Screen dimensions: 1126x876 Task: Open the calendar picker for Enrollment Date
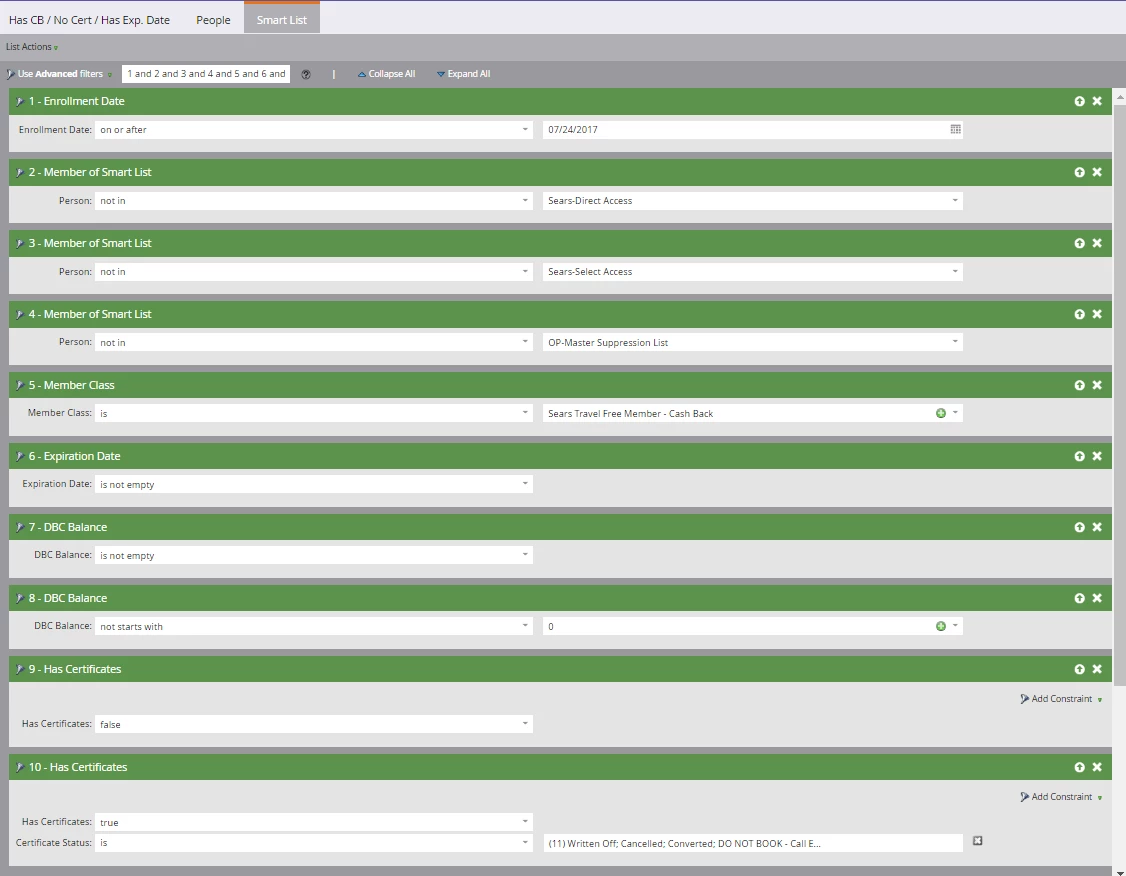(955, 129)
